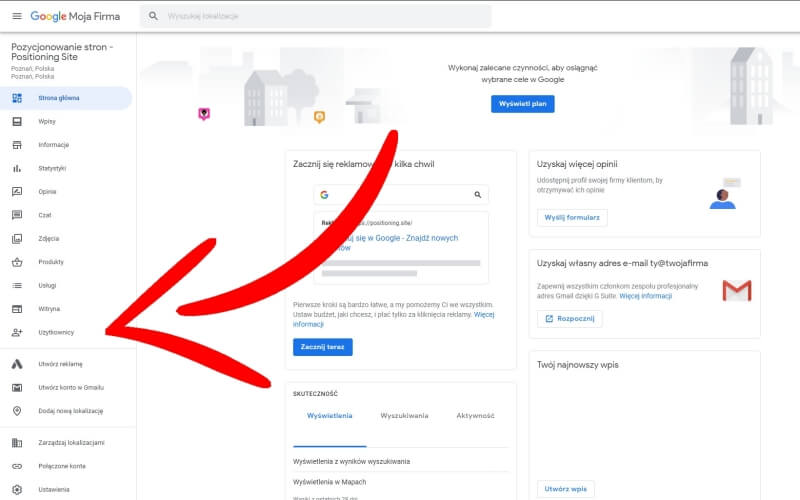
Task: Open Opinie in the sidebar
Action: coord(66,192)
